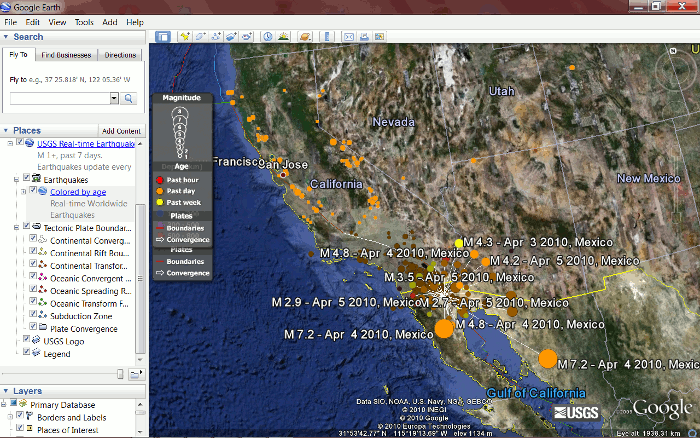Click the Fly to text input field
The height and width of the screenshot is (438, 700).
click(x=60, y=98)
